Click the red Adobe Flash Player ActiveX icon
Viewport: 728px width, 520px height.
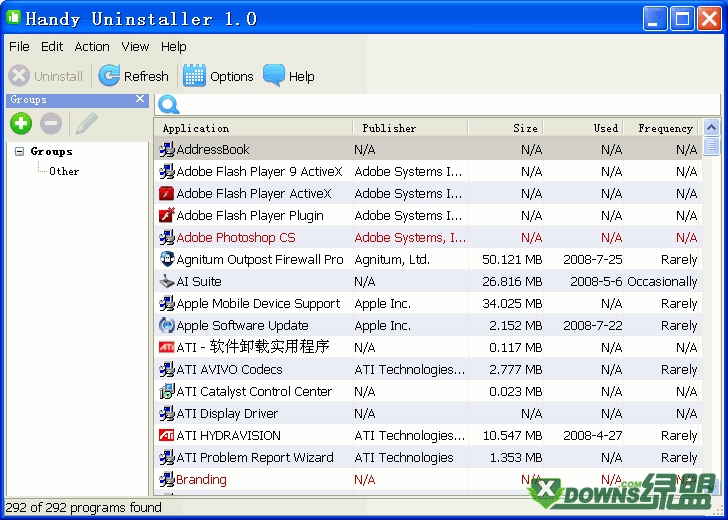tap(167, 193)
